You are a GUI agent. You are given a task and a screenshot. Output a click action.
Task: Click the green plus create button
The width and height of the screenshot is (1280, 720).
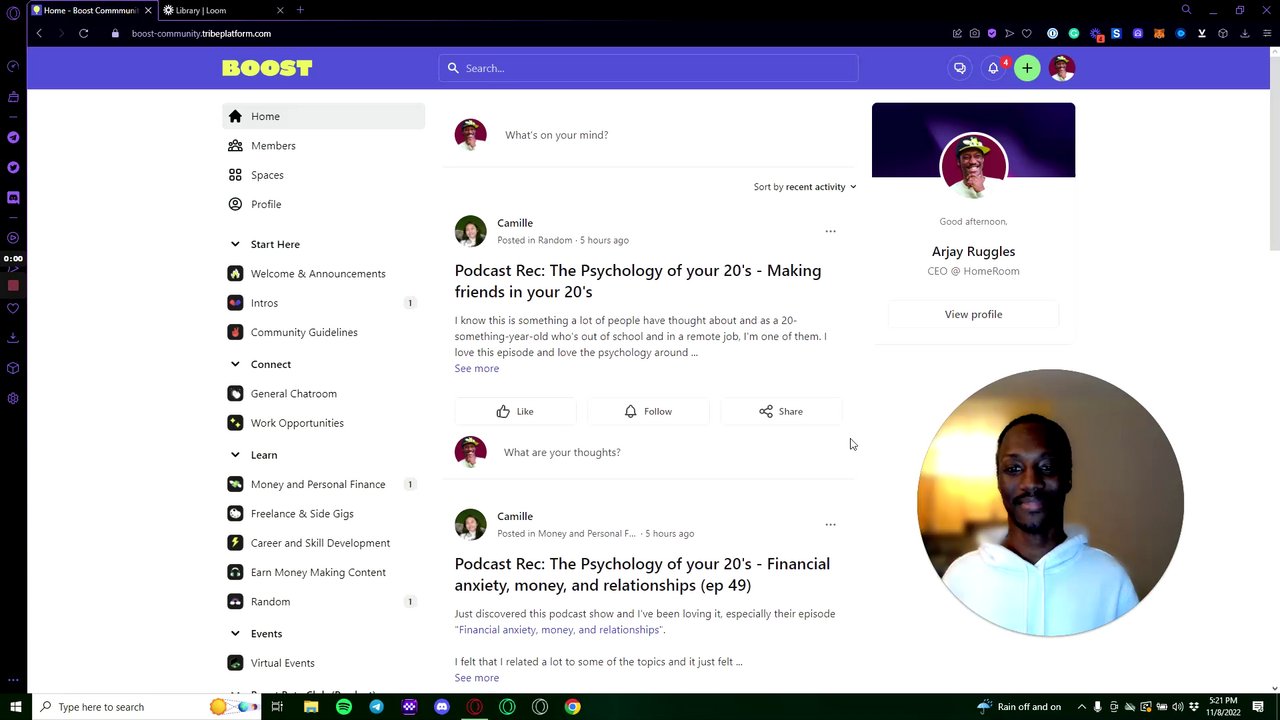tap(1027, 68)
